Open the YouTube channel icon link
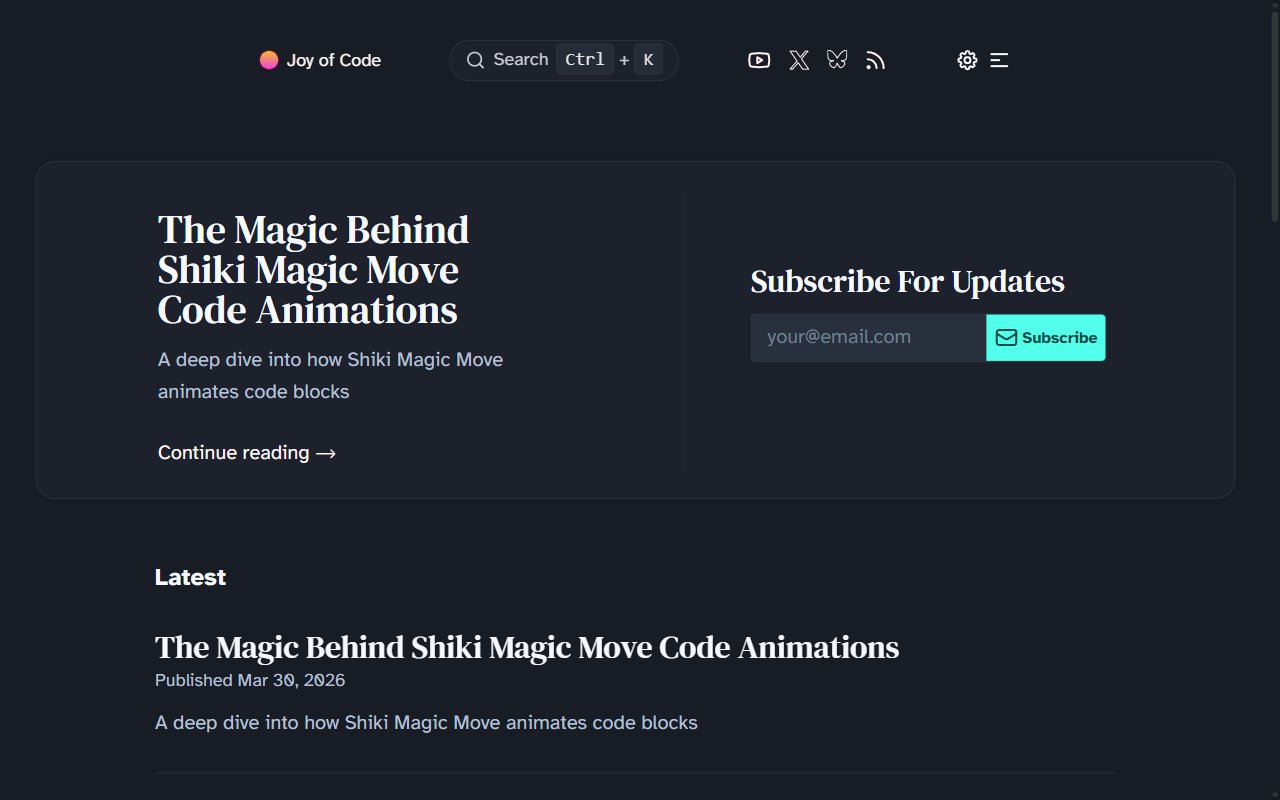The width and height of the screenshot is (1280, 800). (759, 60)
